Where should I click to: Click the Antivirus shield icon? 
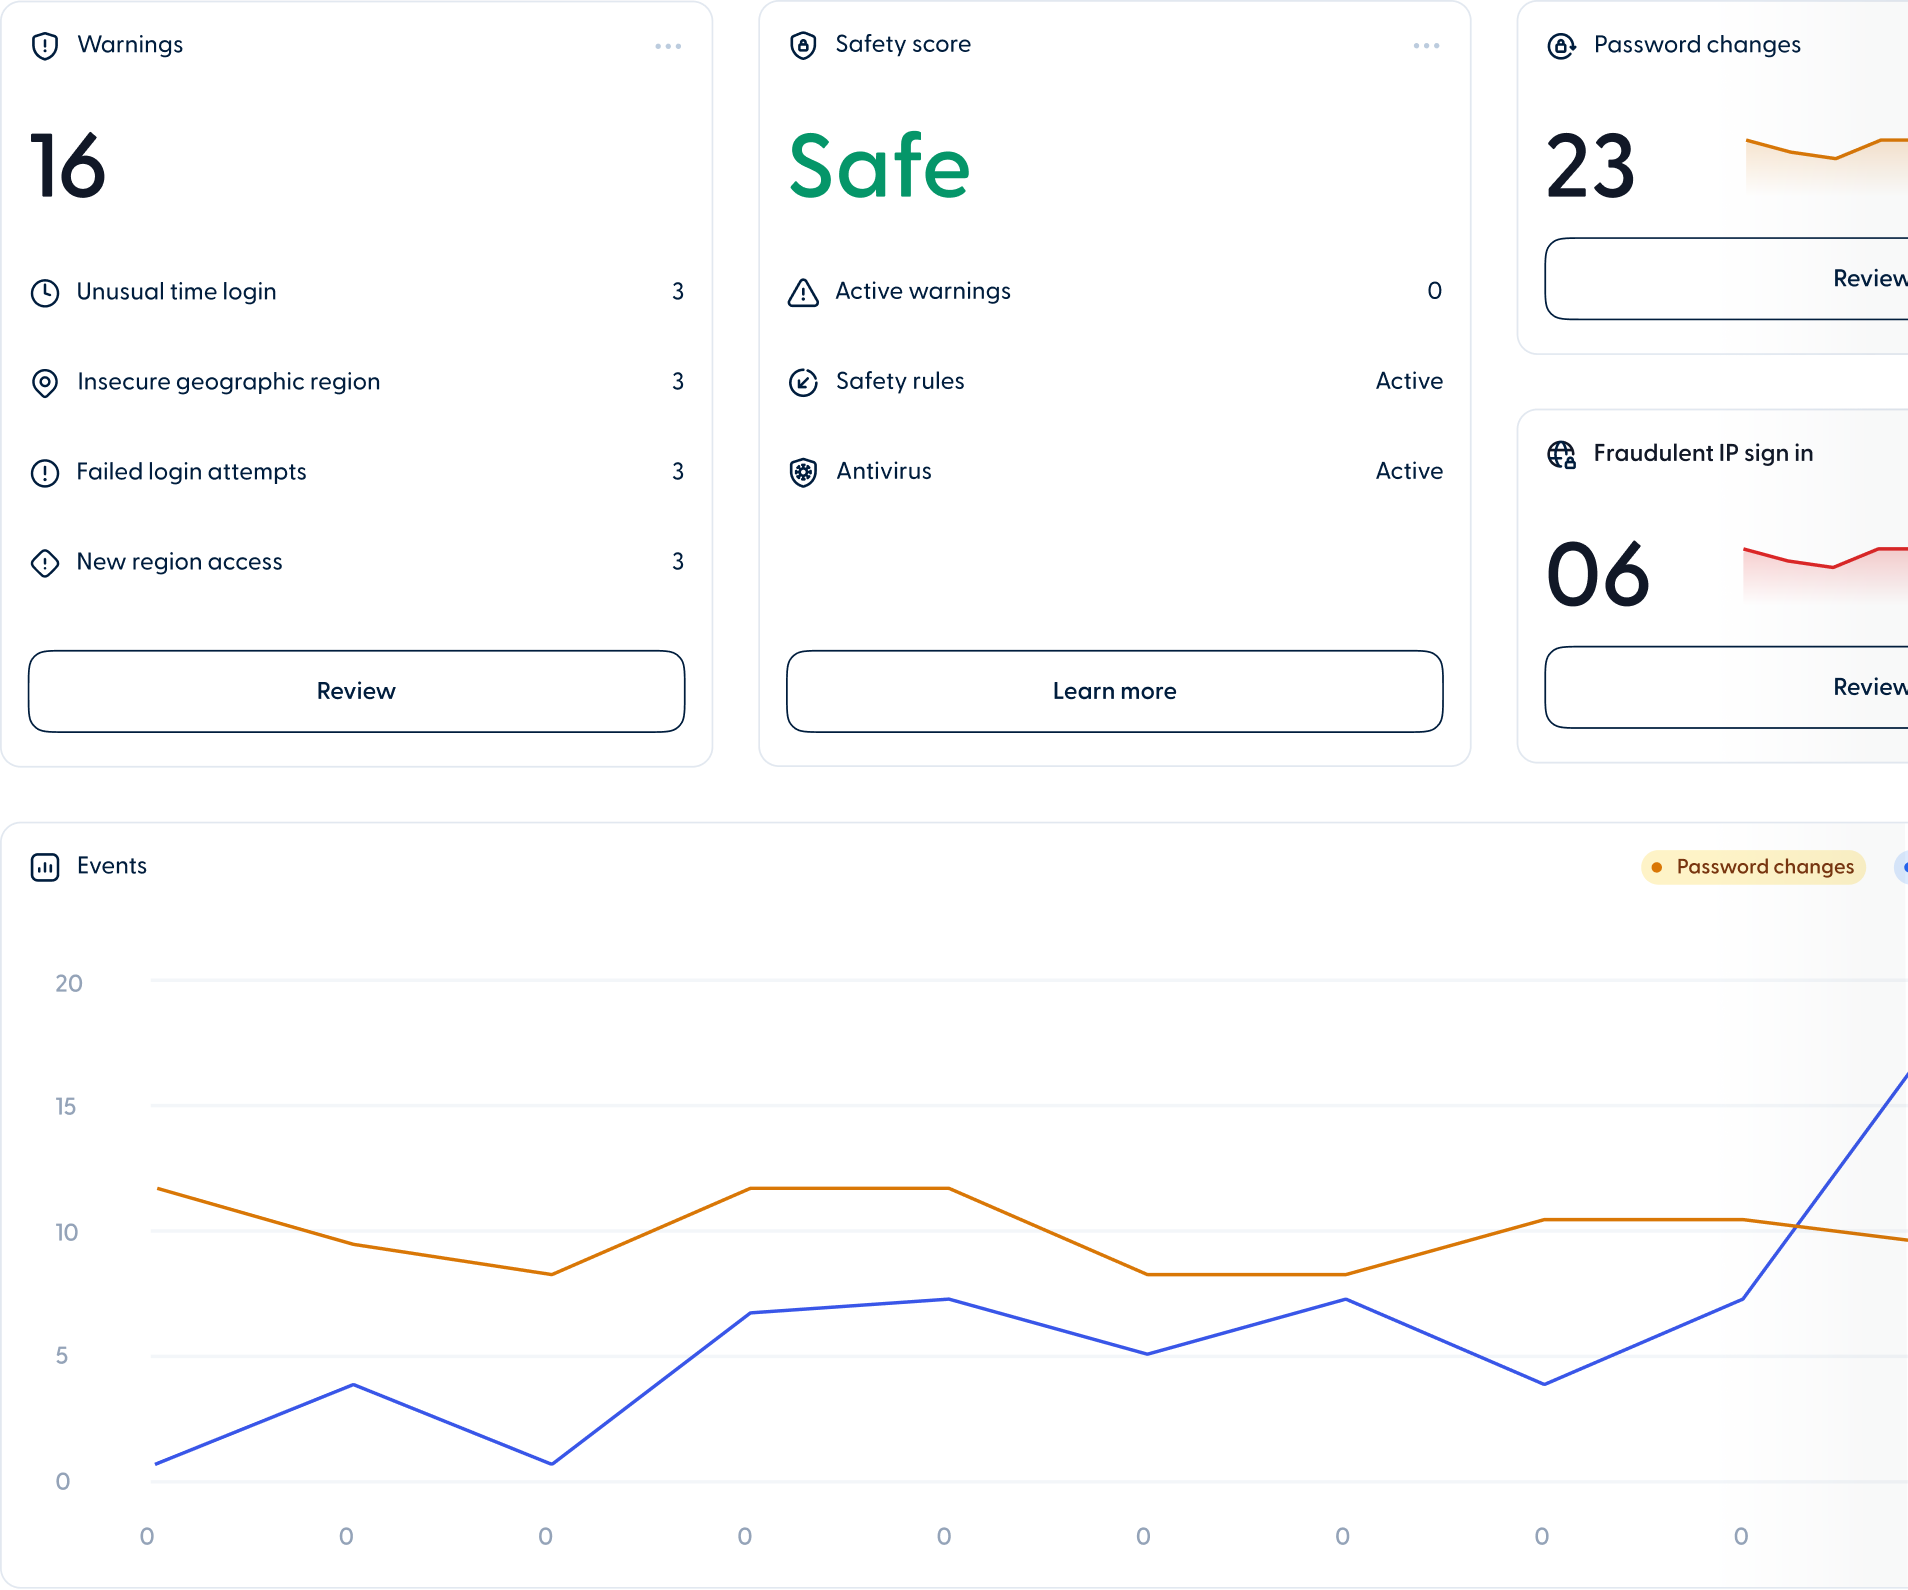point(803,472)
